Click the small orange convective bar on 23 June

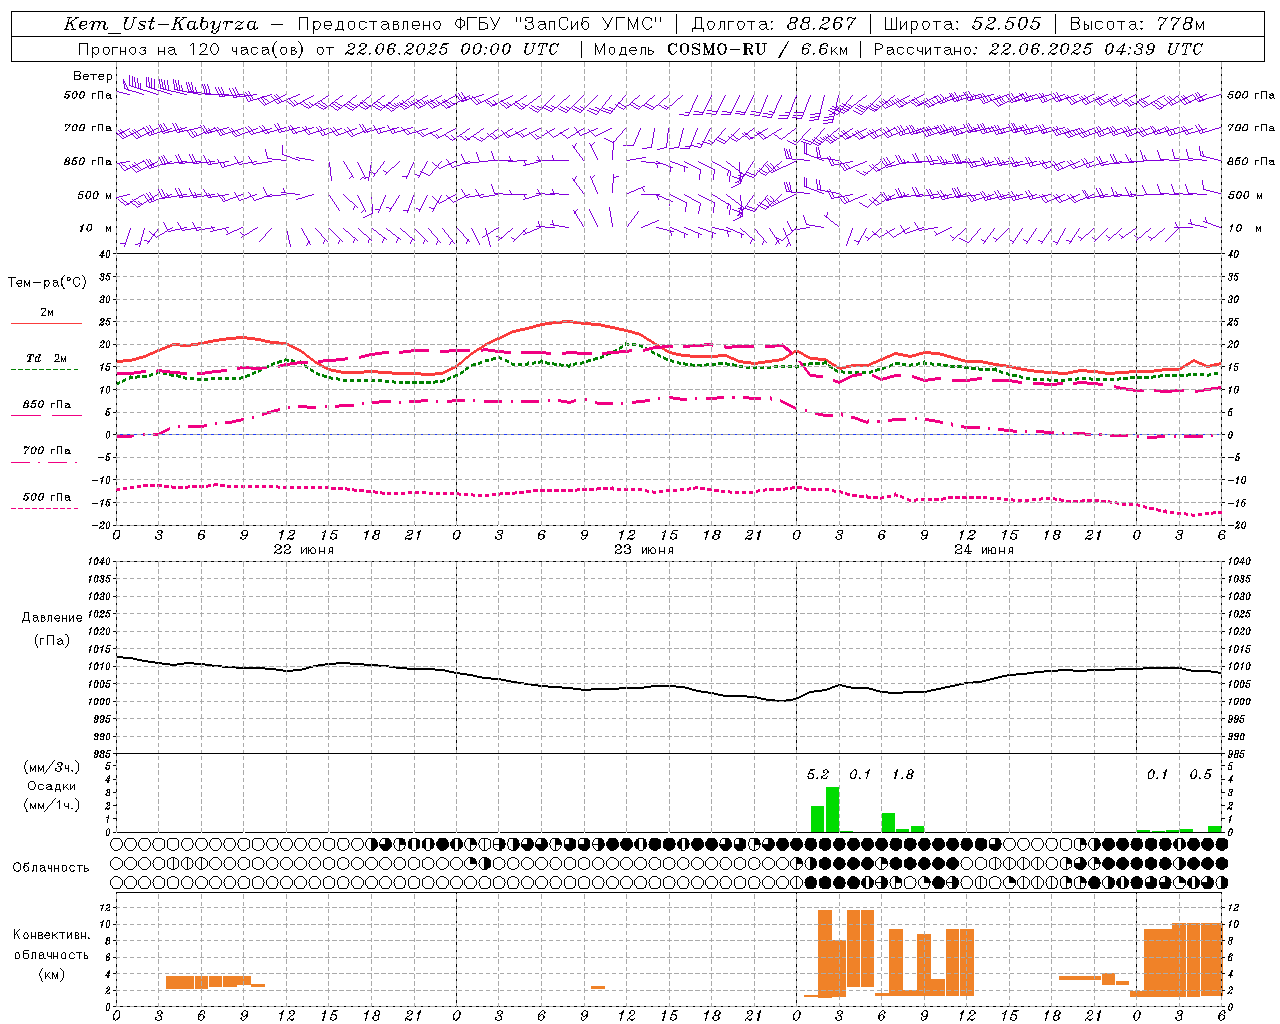point(597,988)
